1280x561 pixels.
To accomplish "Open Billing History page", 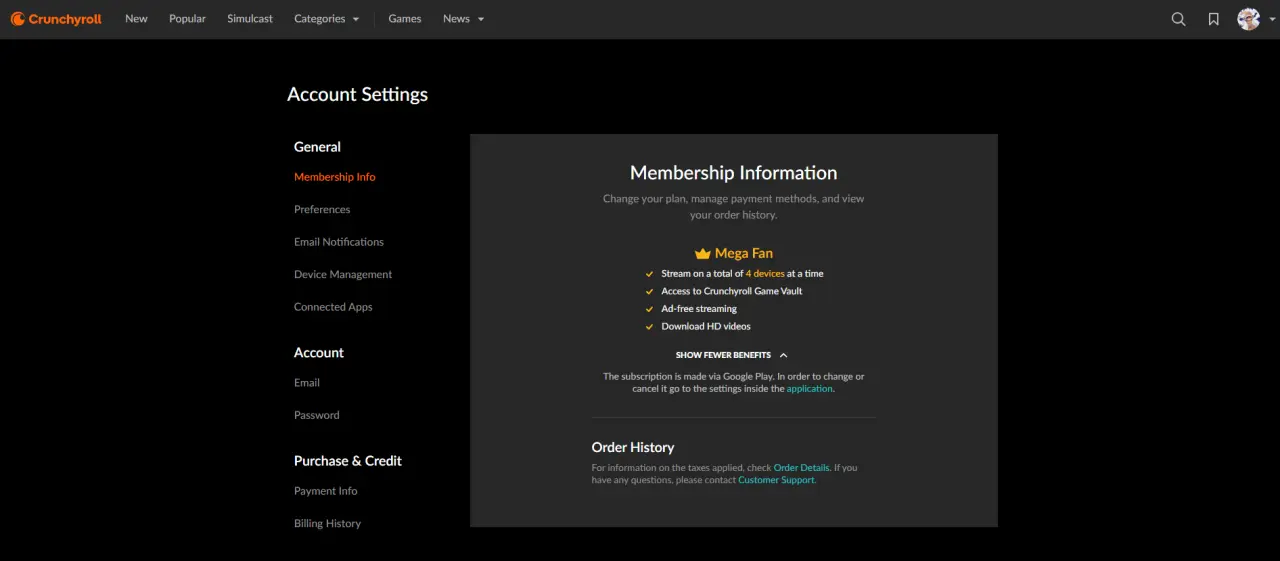I will 328,524.
